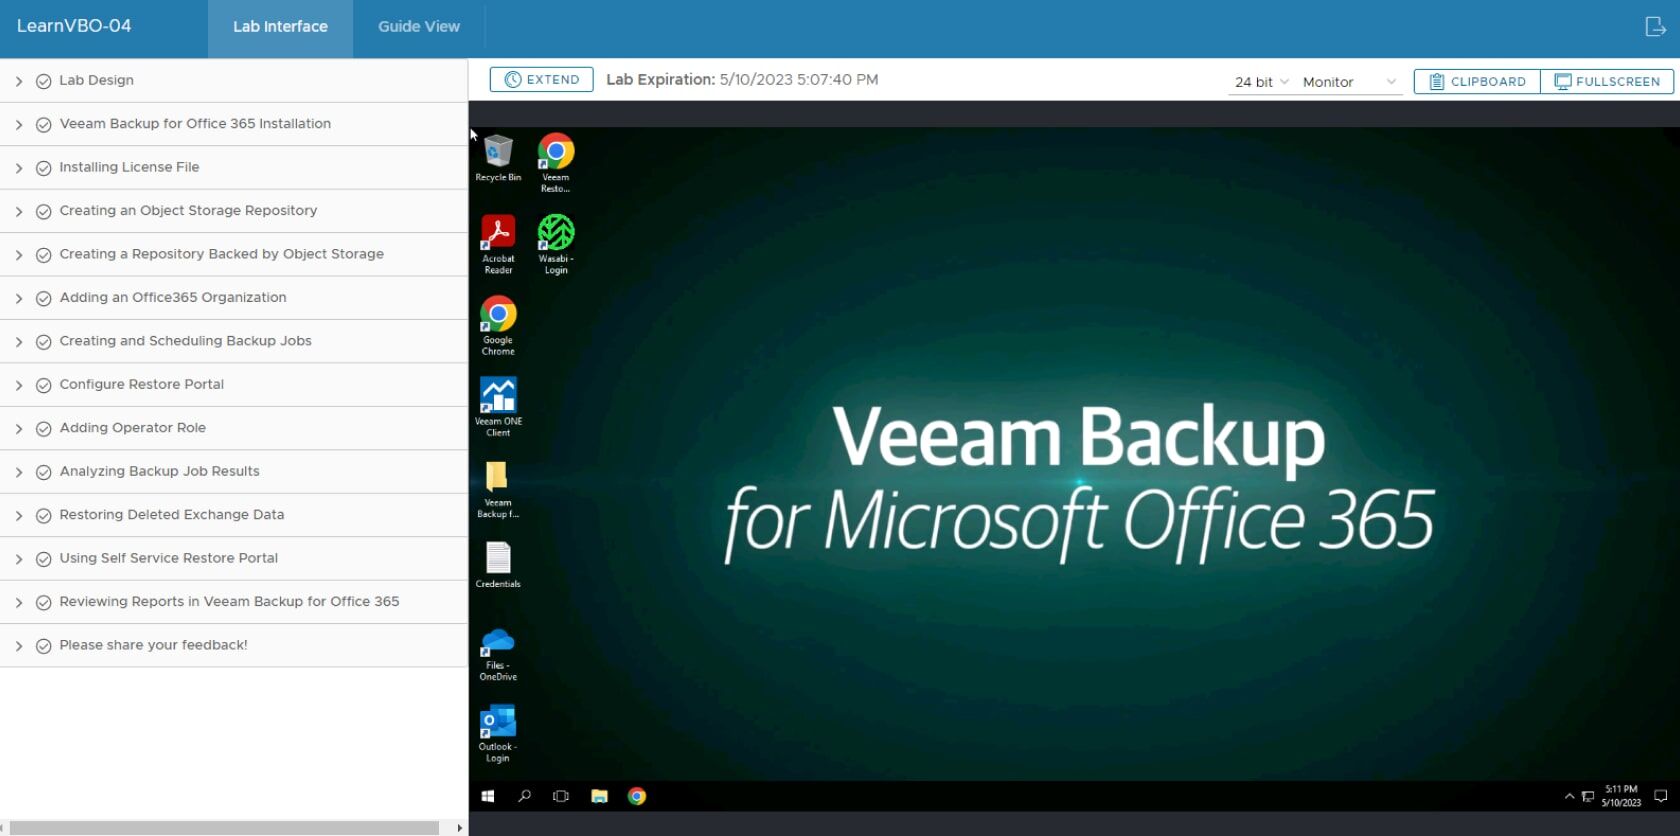Image resolution: width=1680 pixels, height=836 pixels.
Task: Show hidden system tray icons
Action: (1569, 796)
